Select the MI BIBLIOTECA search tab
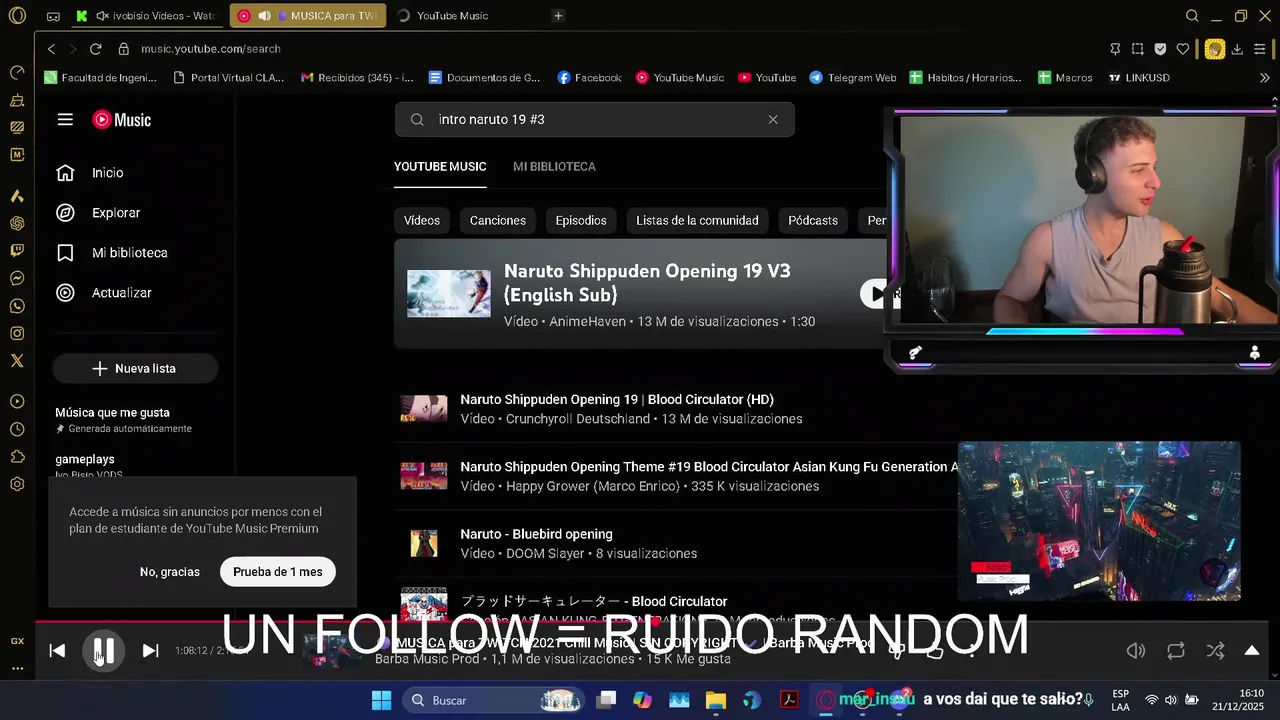The width and height of the screenshot is (1280, 720). click(x=554, y=167)
